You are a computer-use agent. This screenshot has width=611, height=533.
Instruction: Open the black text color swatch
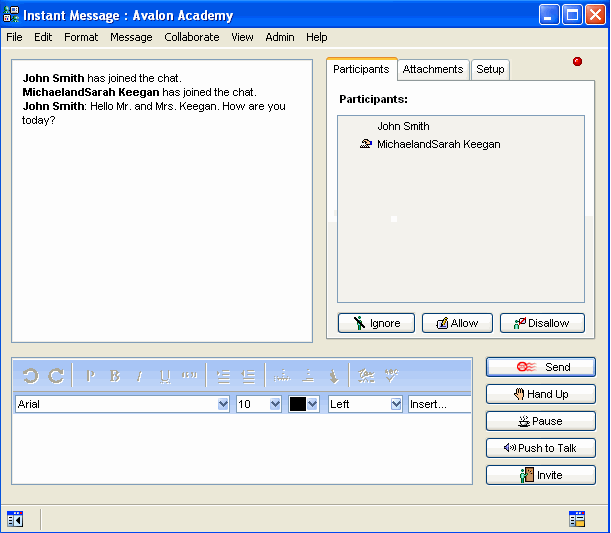pyautogui.click(x=303, y=404)
